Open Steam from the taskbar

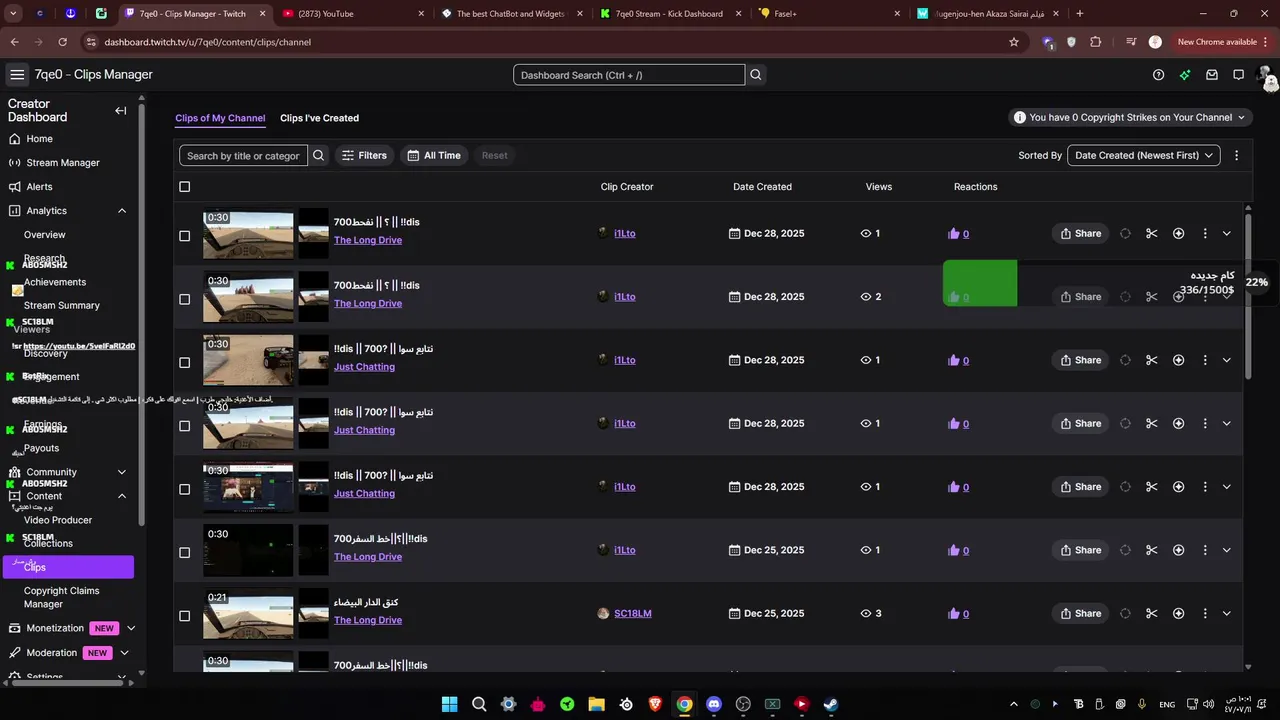(x=831, y=704)
